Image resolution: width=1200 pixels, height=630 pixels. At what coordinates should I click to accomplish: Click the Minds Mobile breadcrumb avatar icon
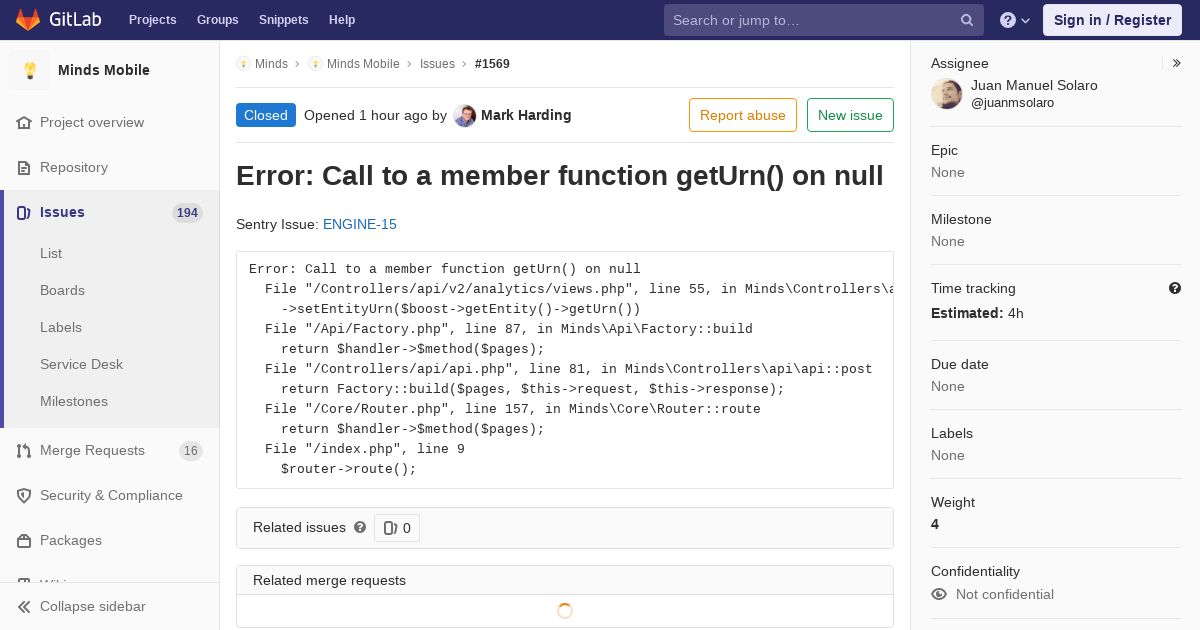[315, 63]
